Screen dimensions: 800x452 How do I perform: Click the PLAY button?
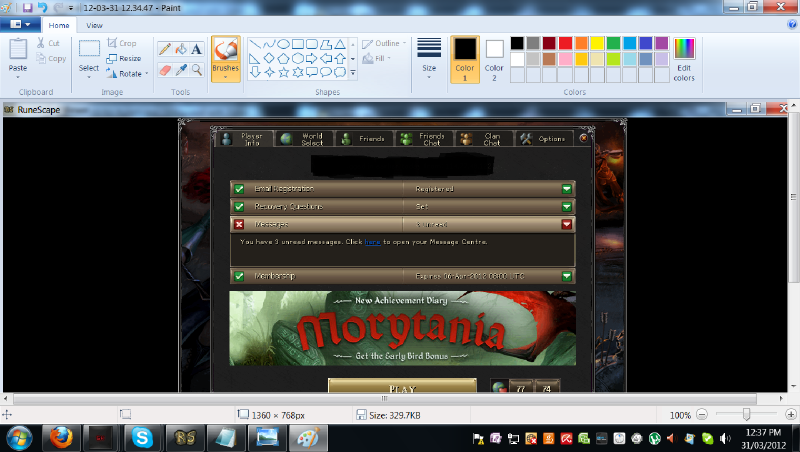(x=402, y=386)
